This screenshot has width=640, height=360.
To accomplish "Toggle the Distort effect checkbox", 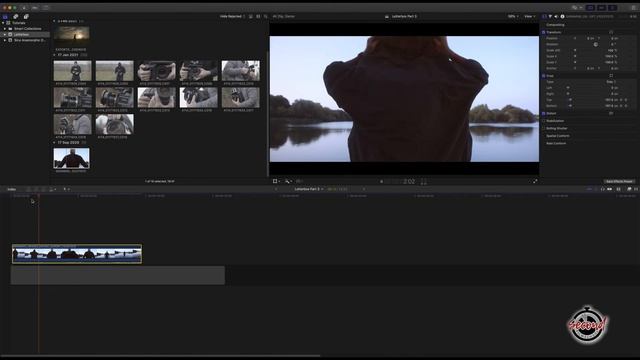I will 544,113.
